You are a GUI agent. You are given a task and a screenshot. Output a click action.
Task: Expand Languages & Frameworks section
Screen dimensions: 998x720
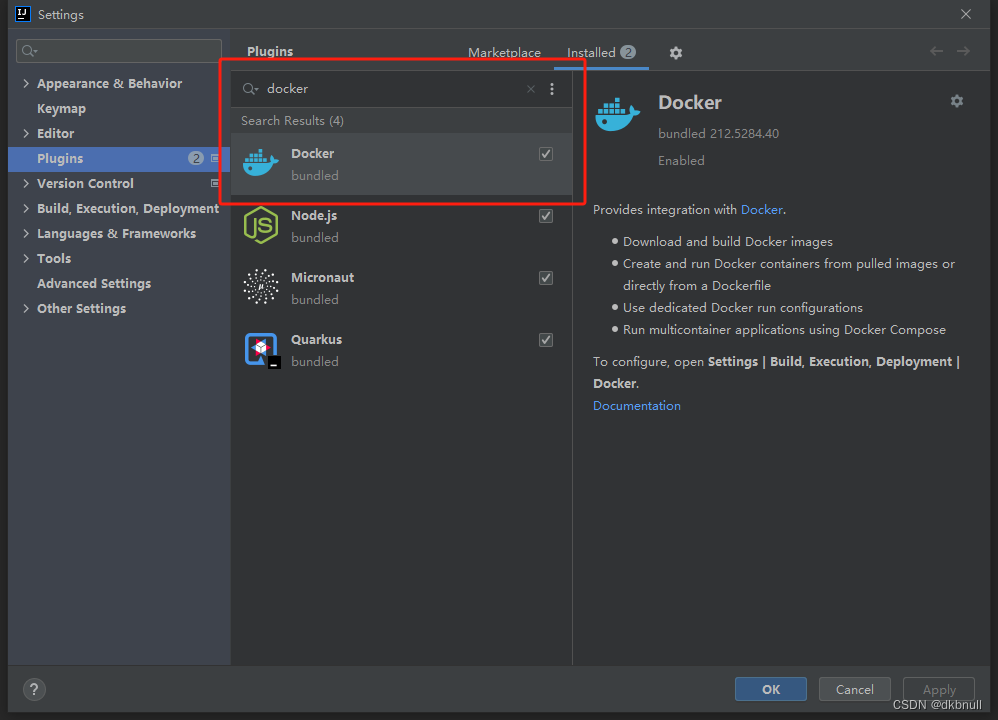pos(26,234)
